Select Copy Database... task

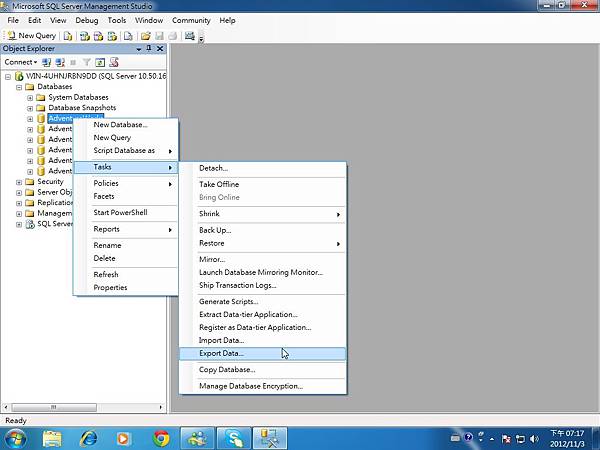pos(262,370)
